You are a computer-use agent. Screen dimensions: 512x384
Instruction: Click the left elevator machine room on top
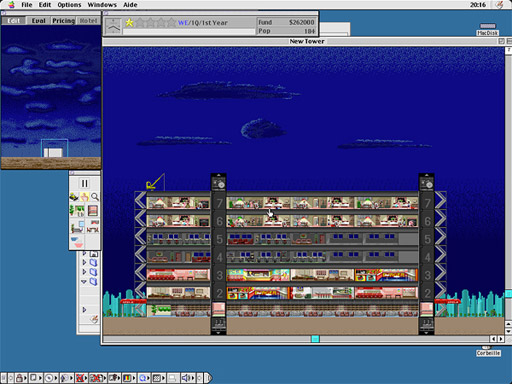(218, 182)
